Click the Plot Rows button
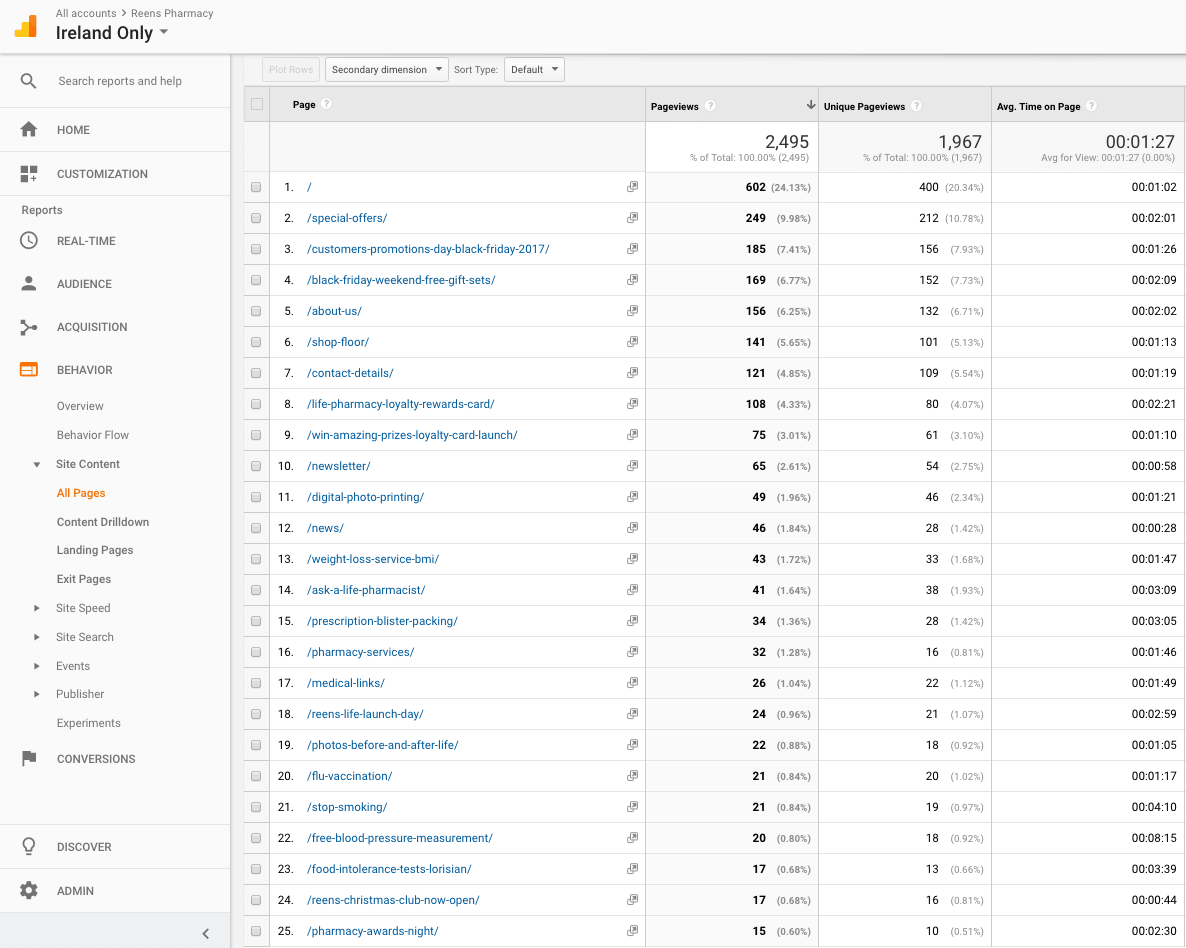The width and height of the screenshot is (1186, 948). 291,70
